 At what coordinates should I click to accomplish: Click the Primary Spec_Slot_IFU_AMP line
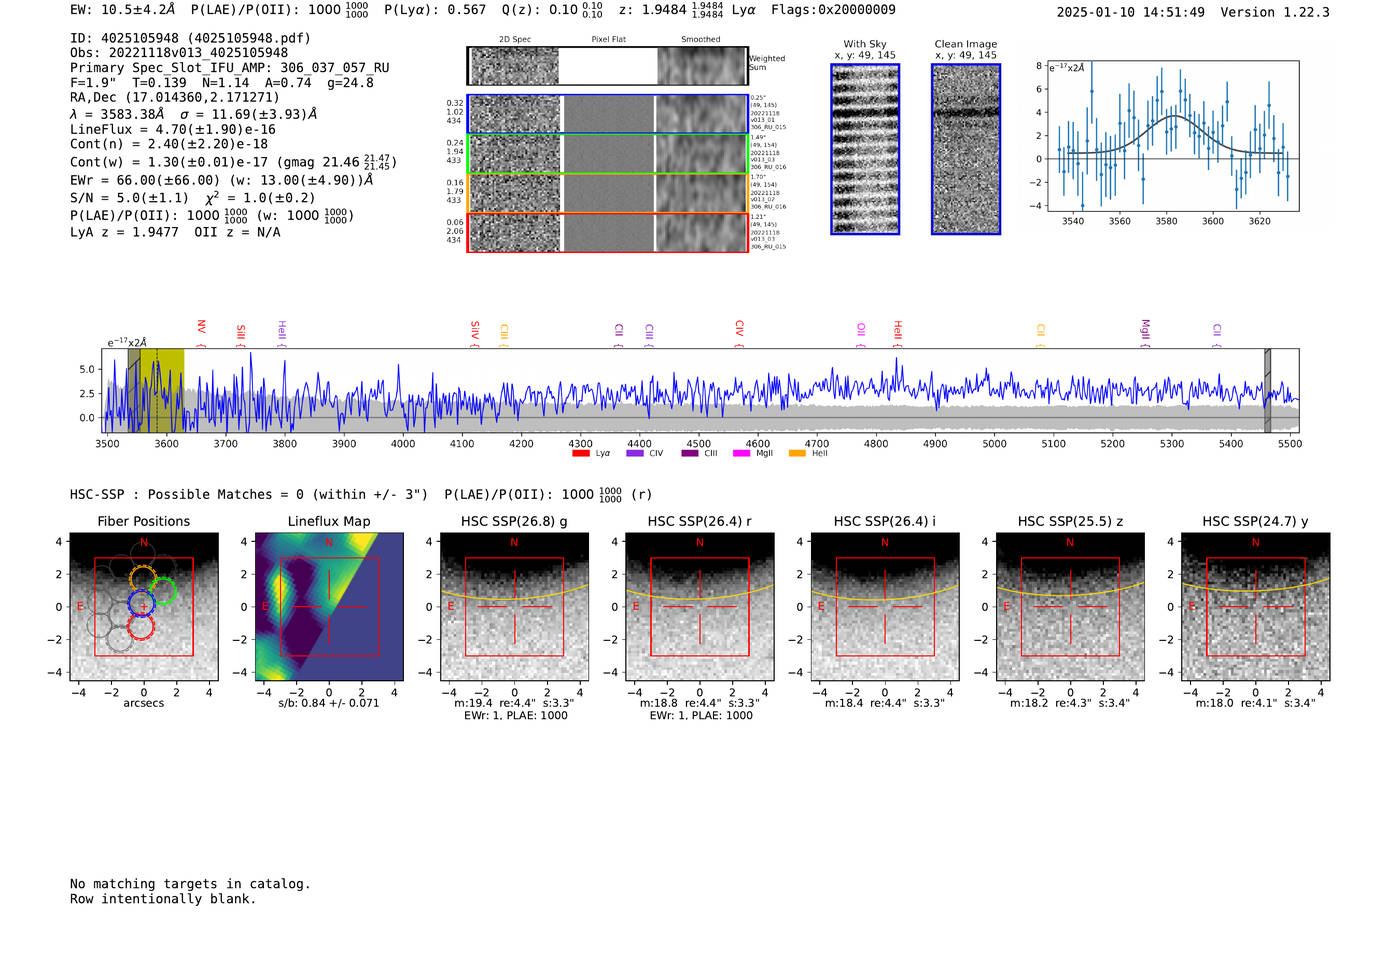[x=230, y=68]
